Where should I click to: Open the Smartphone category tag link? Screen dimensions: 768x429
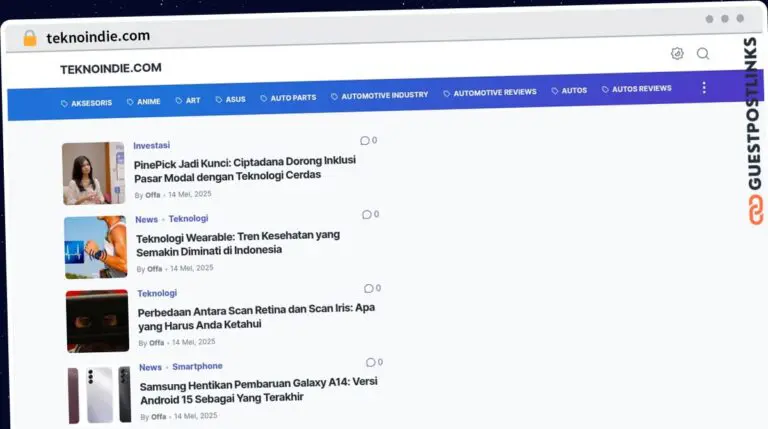point(197,367)
